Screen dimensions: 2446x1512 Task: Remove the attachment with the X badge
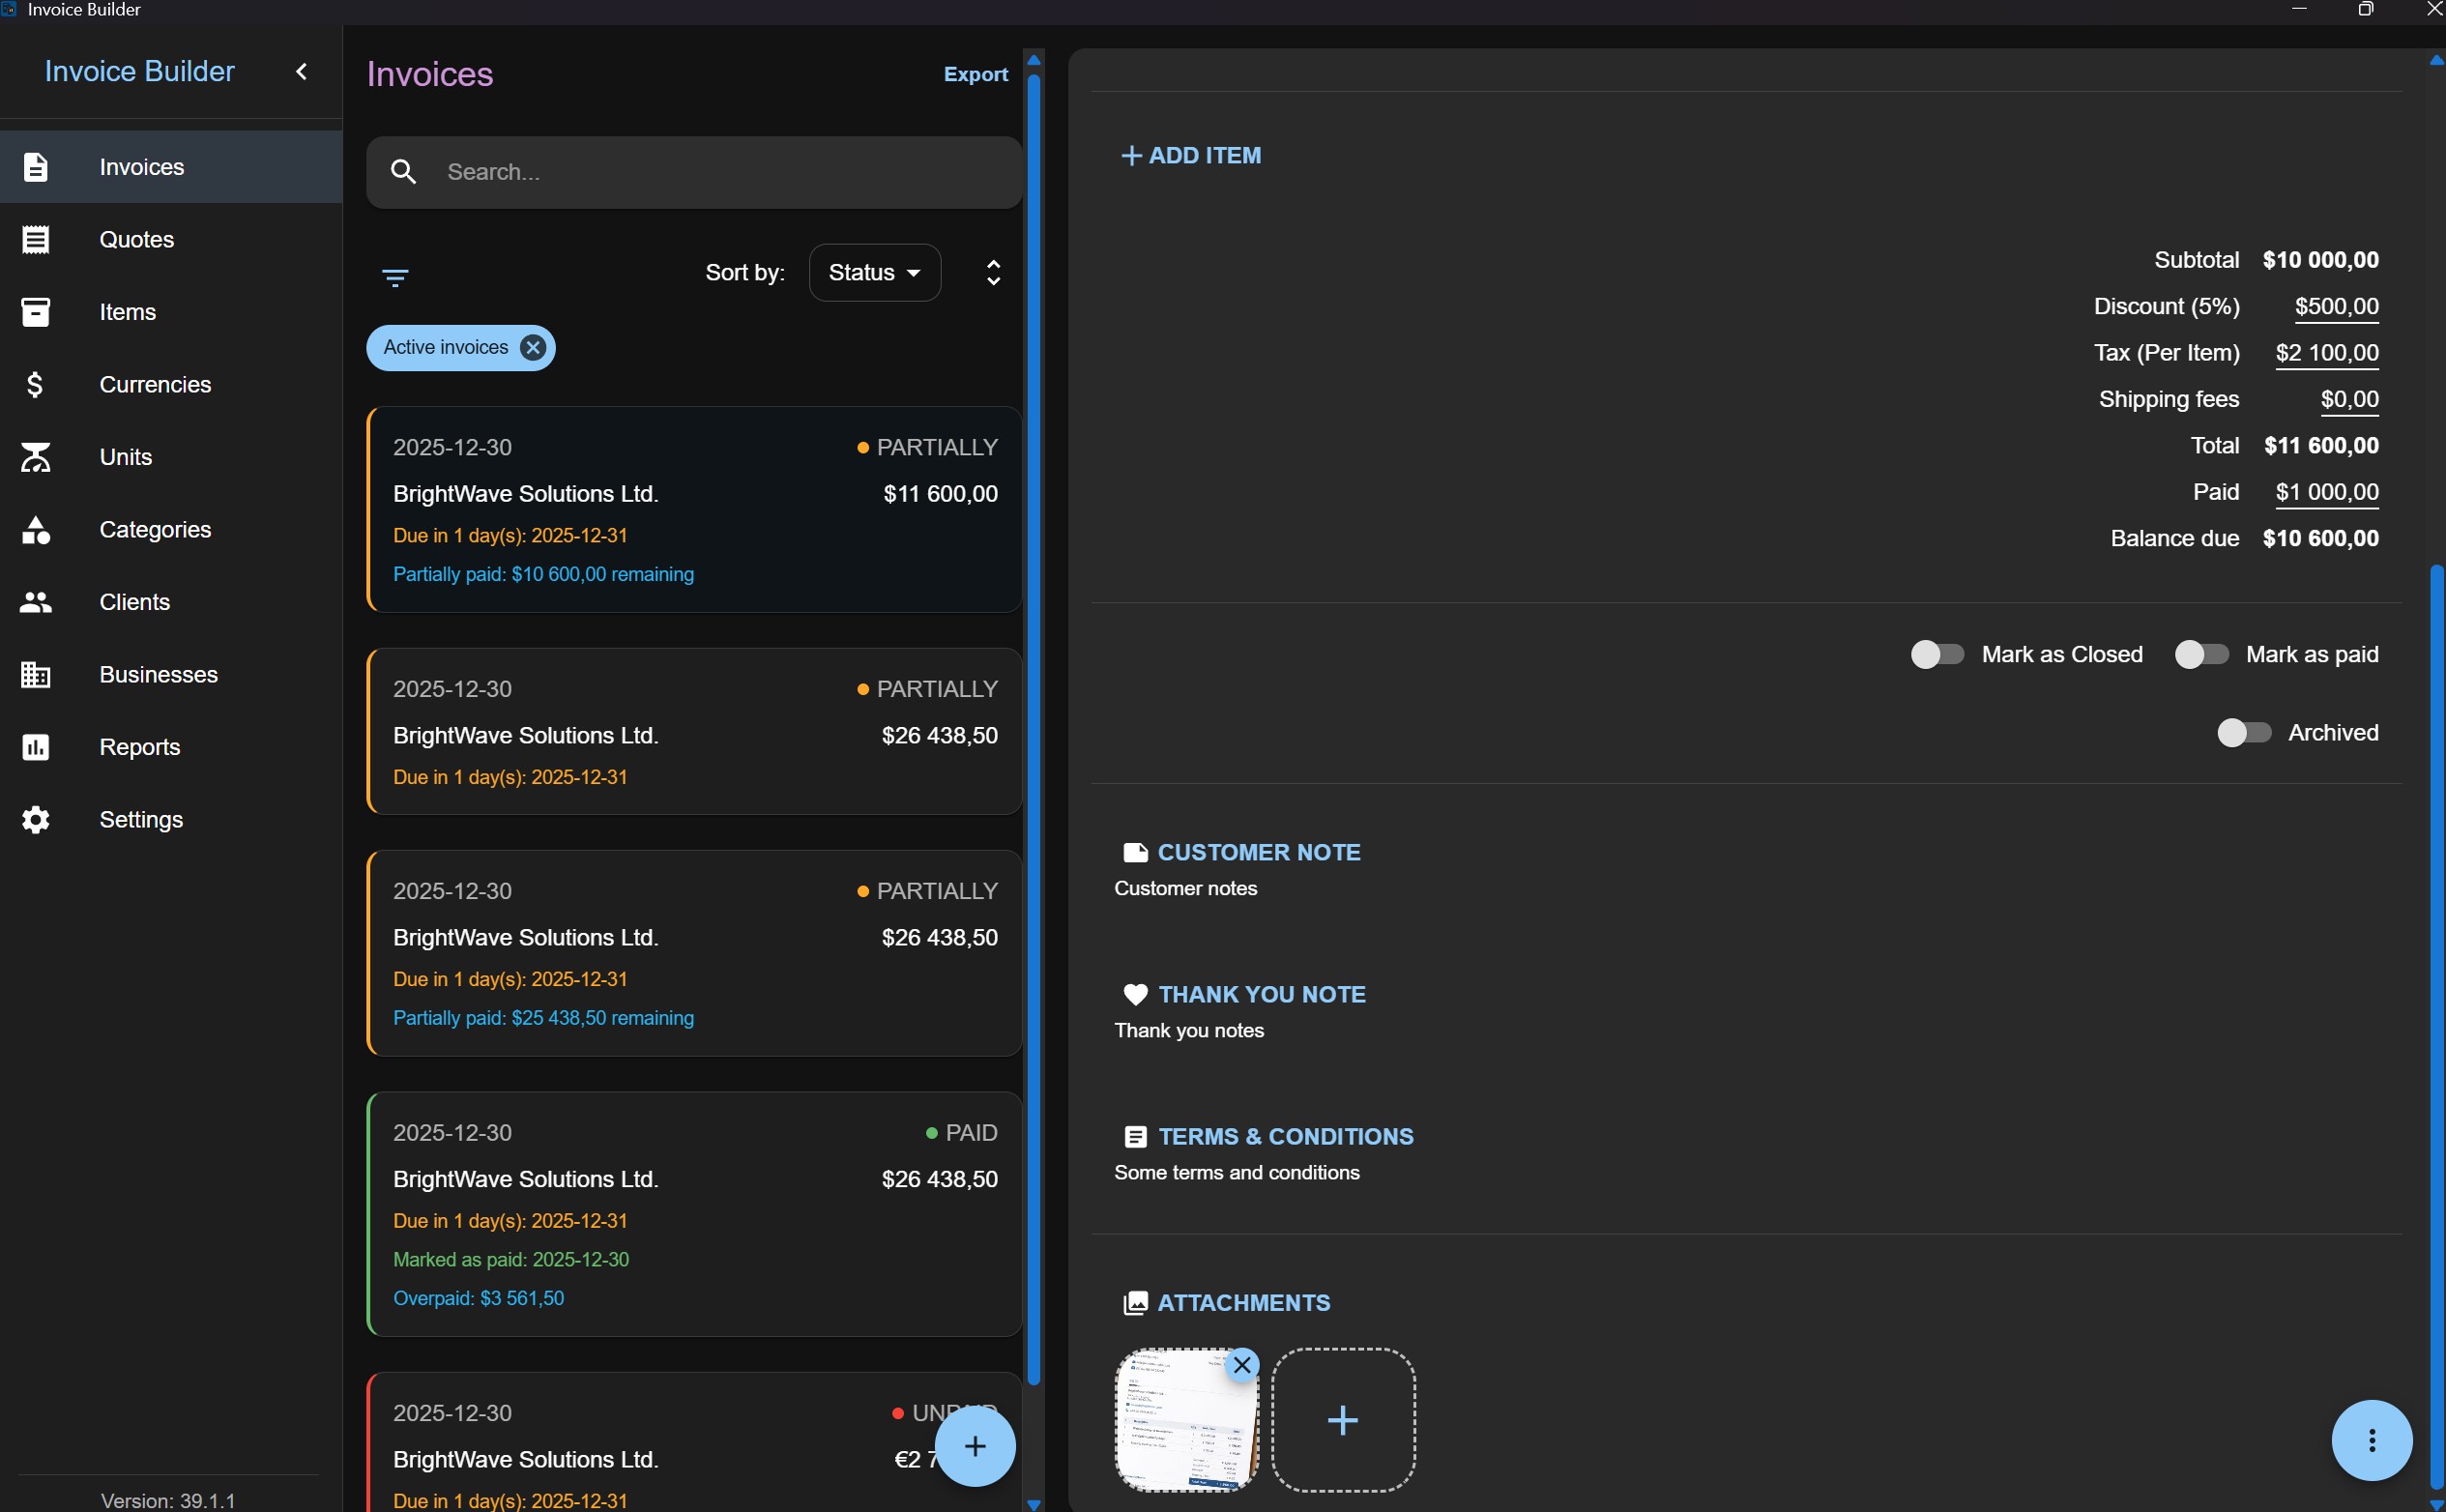[1242, 1365]
